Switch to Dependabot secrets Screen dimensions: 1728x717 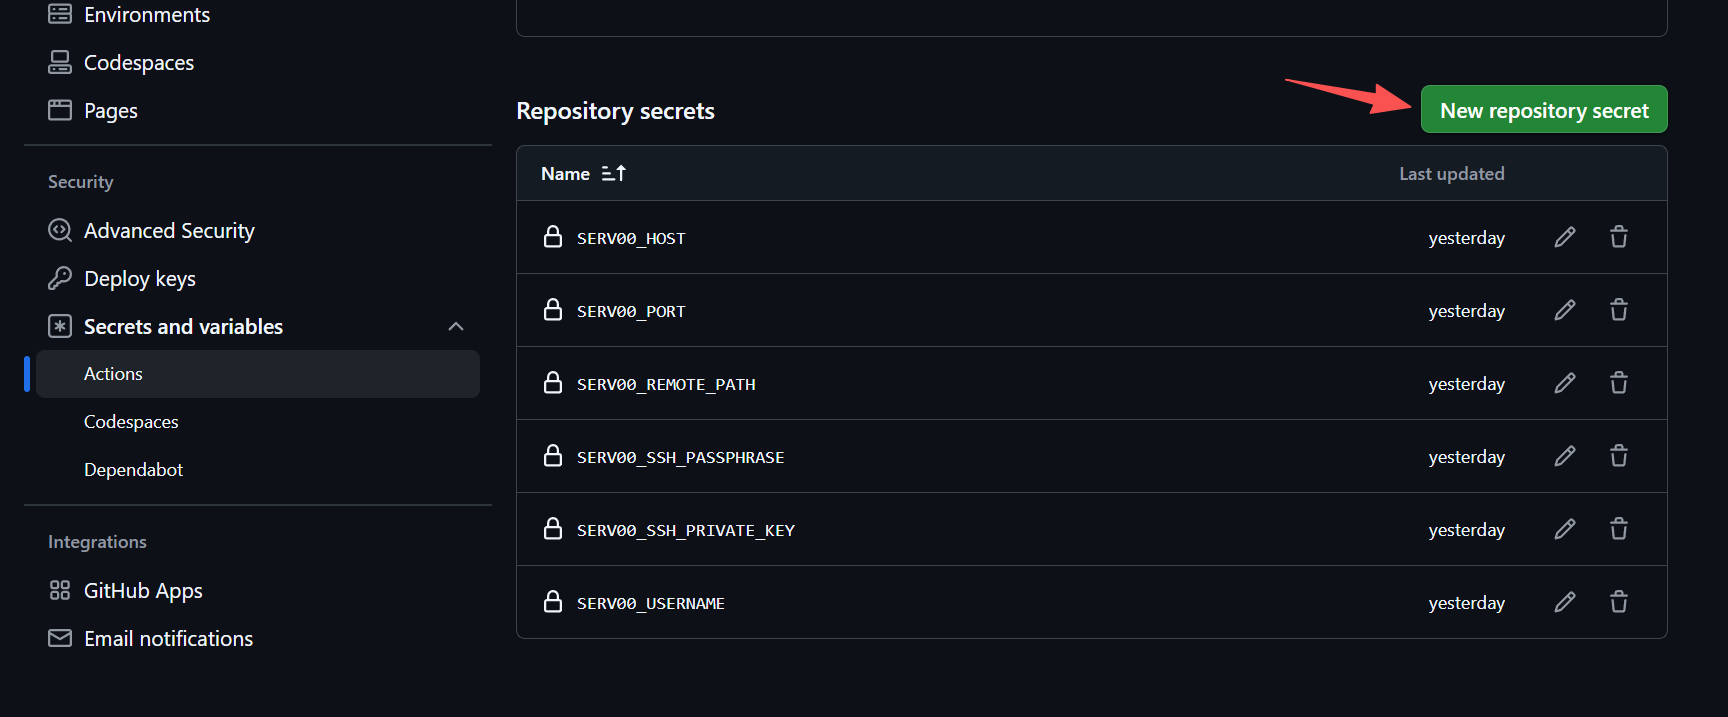coord(133,469)
